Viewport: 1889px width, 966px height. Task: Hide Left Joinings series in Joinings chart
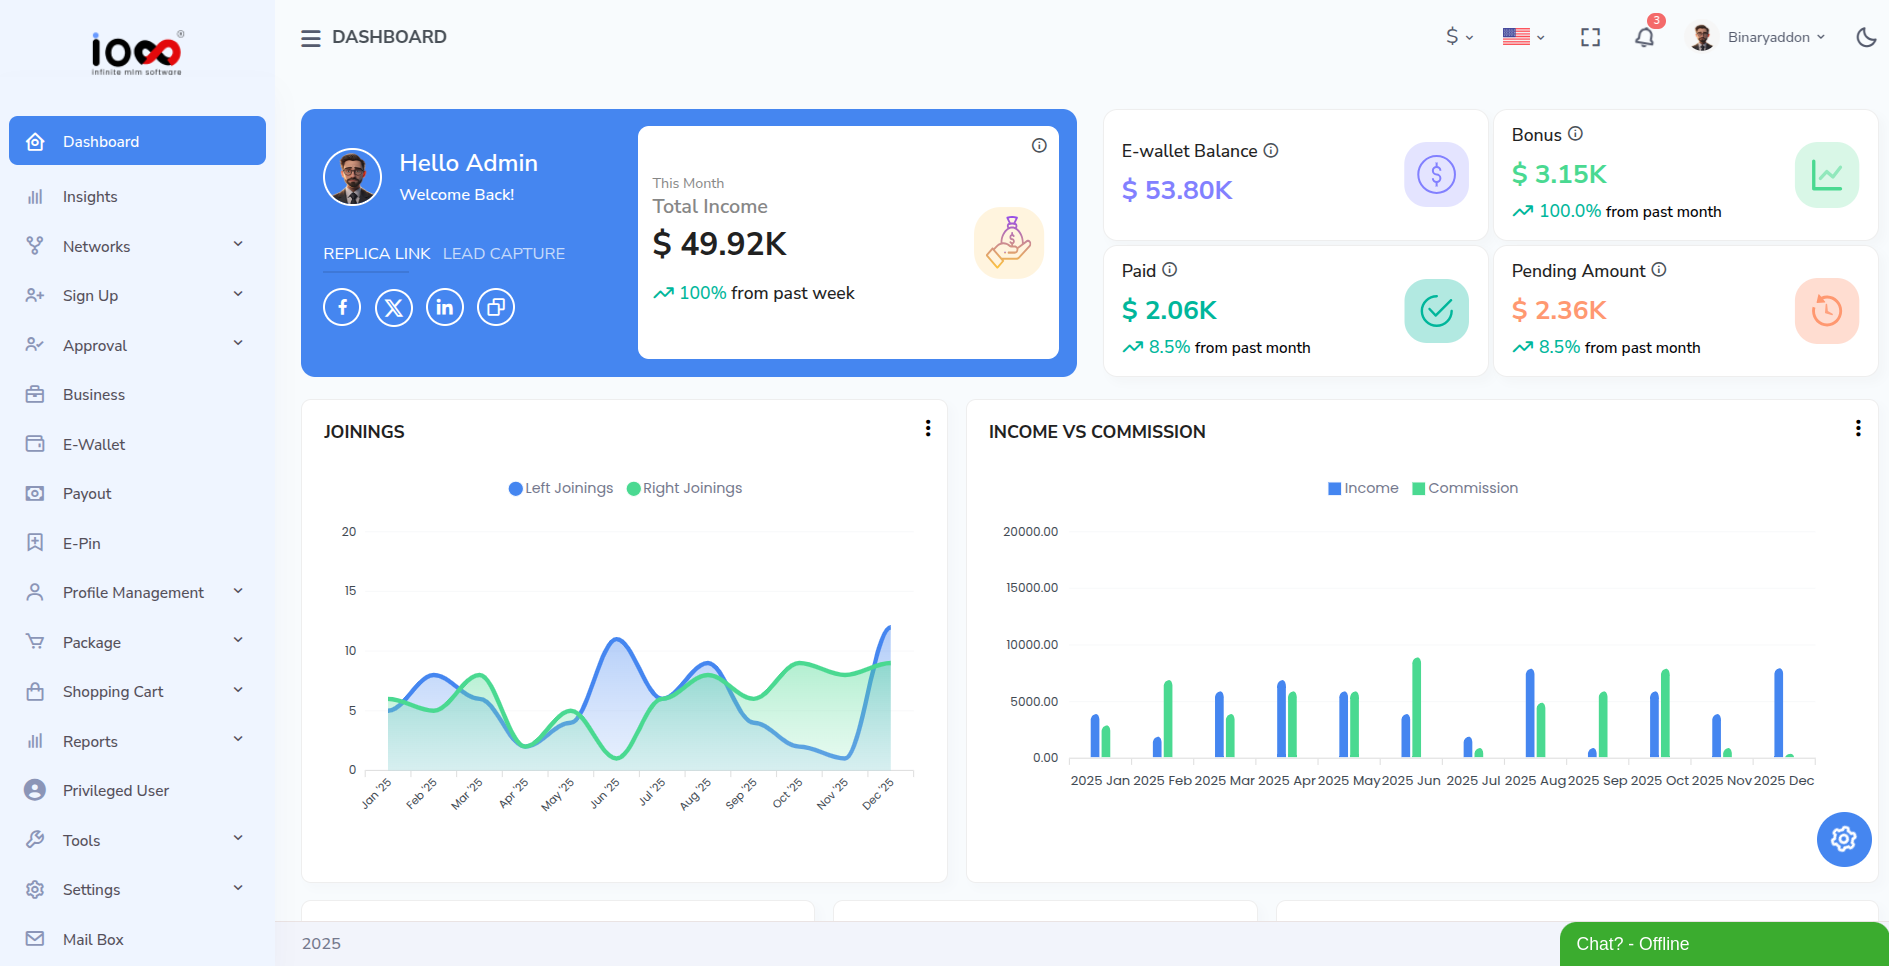coord(560,488)
